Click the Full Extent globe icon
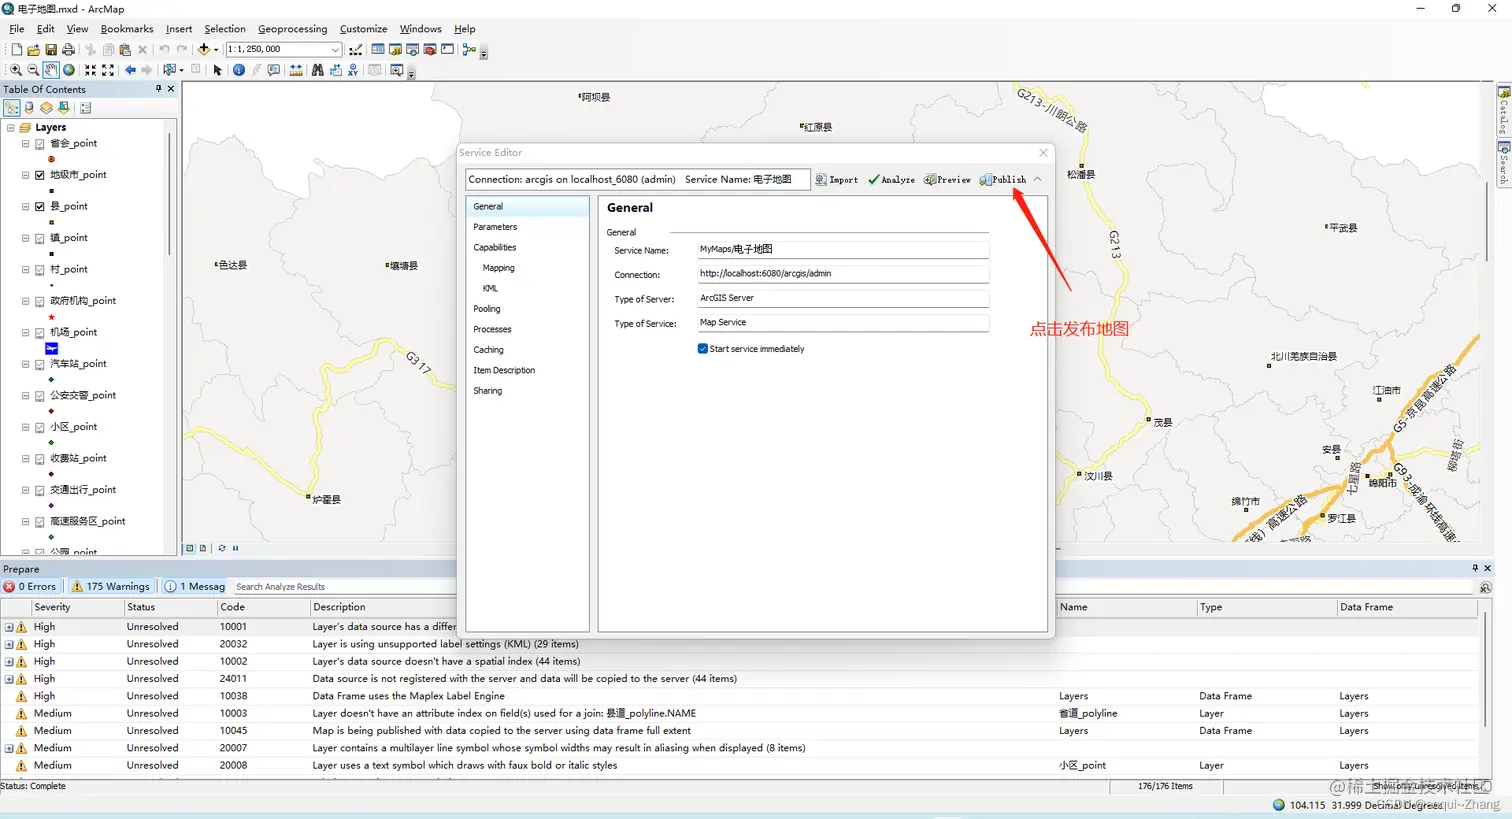 [x=69, y=70]
